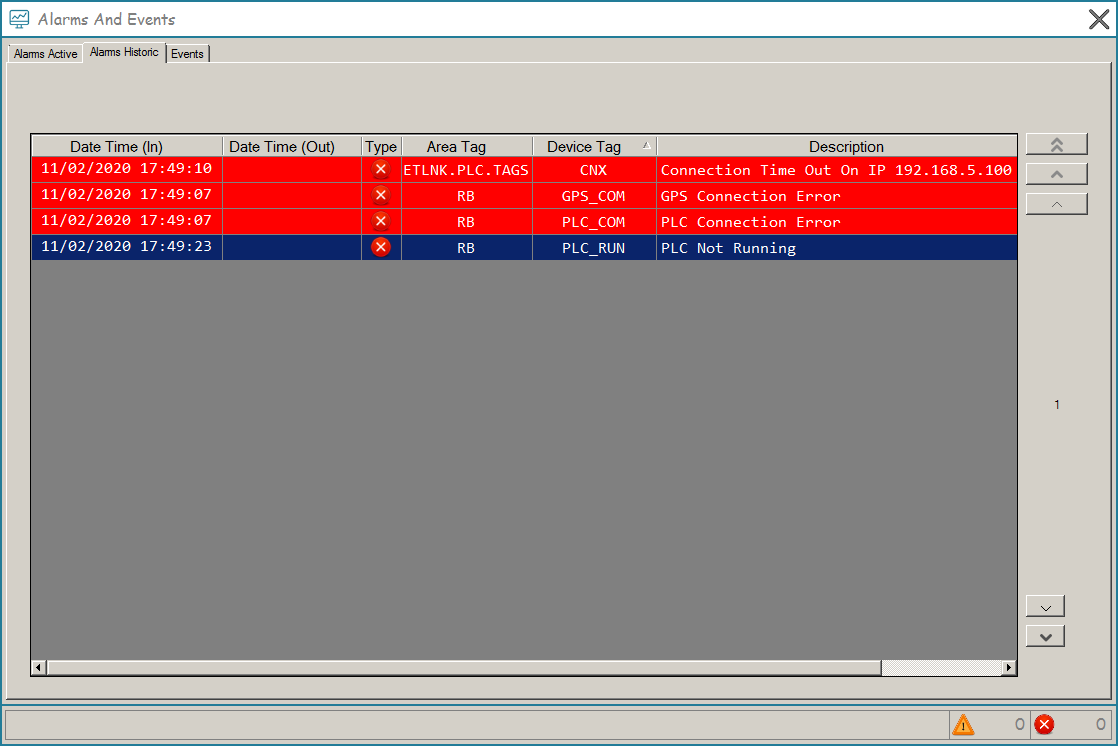Go up a page with bold up chevron
The image size is (1118, 746).
(1057, 174)
